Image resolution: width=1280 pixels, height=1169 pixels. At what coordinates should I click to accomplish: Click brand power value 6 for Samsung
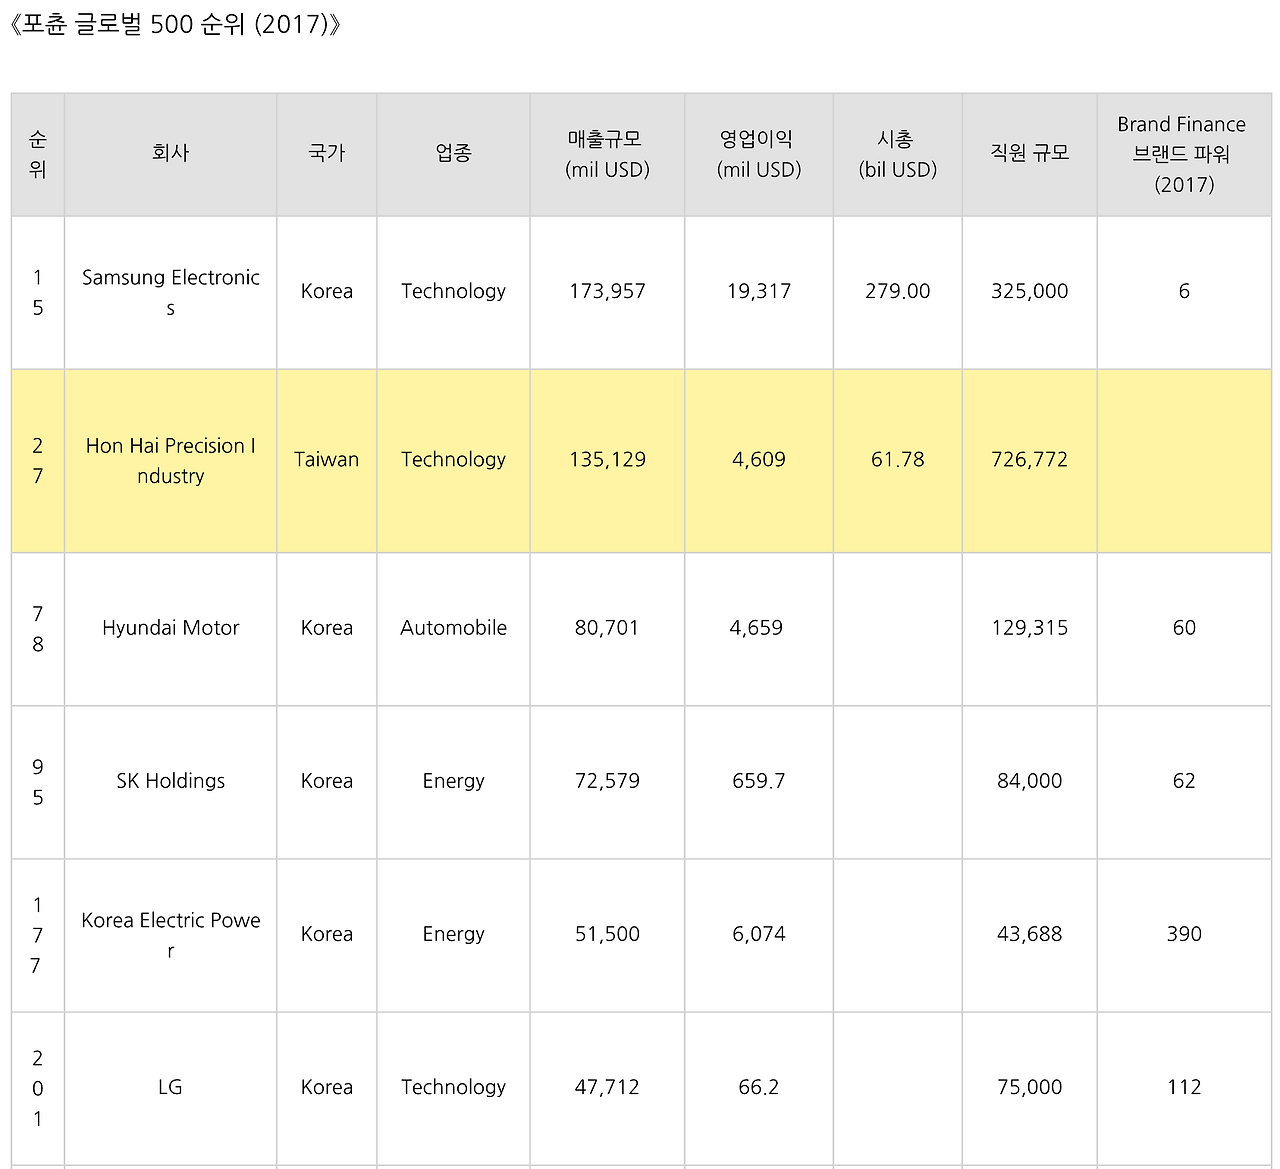1184,292
